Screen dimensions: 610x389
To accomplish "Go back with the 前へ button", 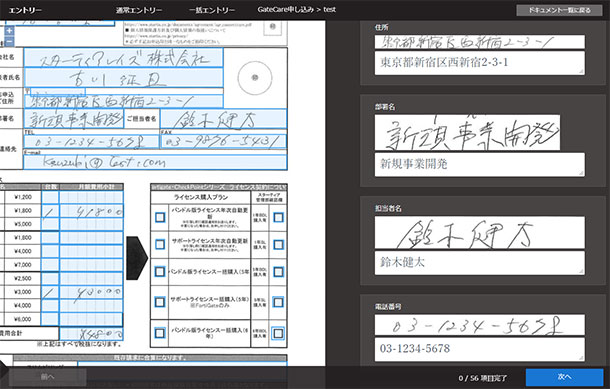I will (x=47, y=377).
